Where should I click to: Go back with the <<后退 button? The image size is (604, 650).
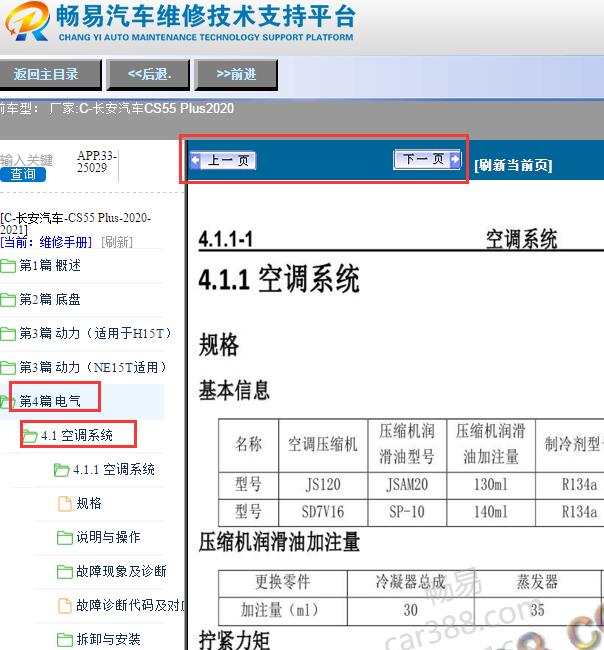(148, 75)
